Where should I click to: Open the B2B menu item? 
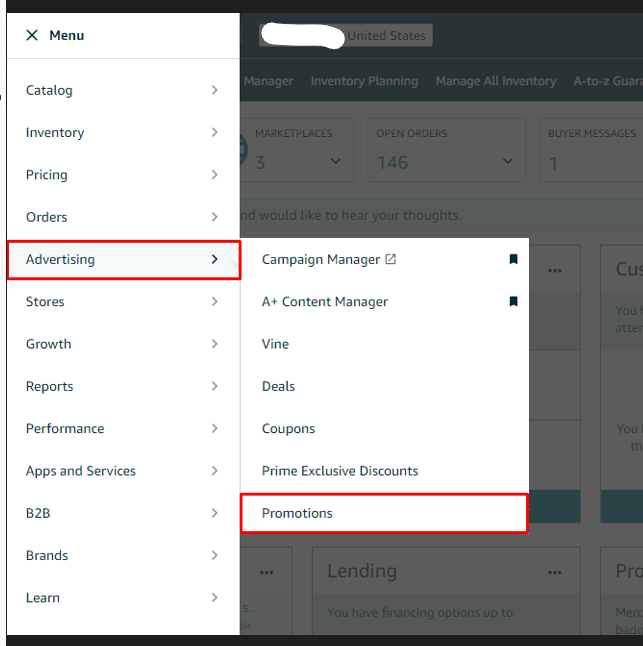[x=123, y=513]
